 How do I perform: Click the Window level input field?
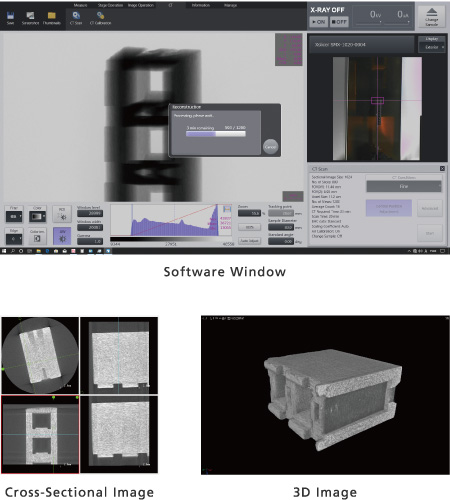point(90,213)
